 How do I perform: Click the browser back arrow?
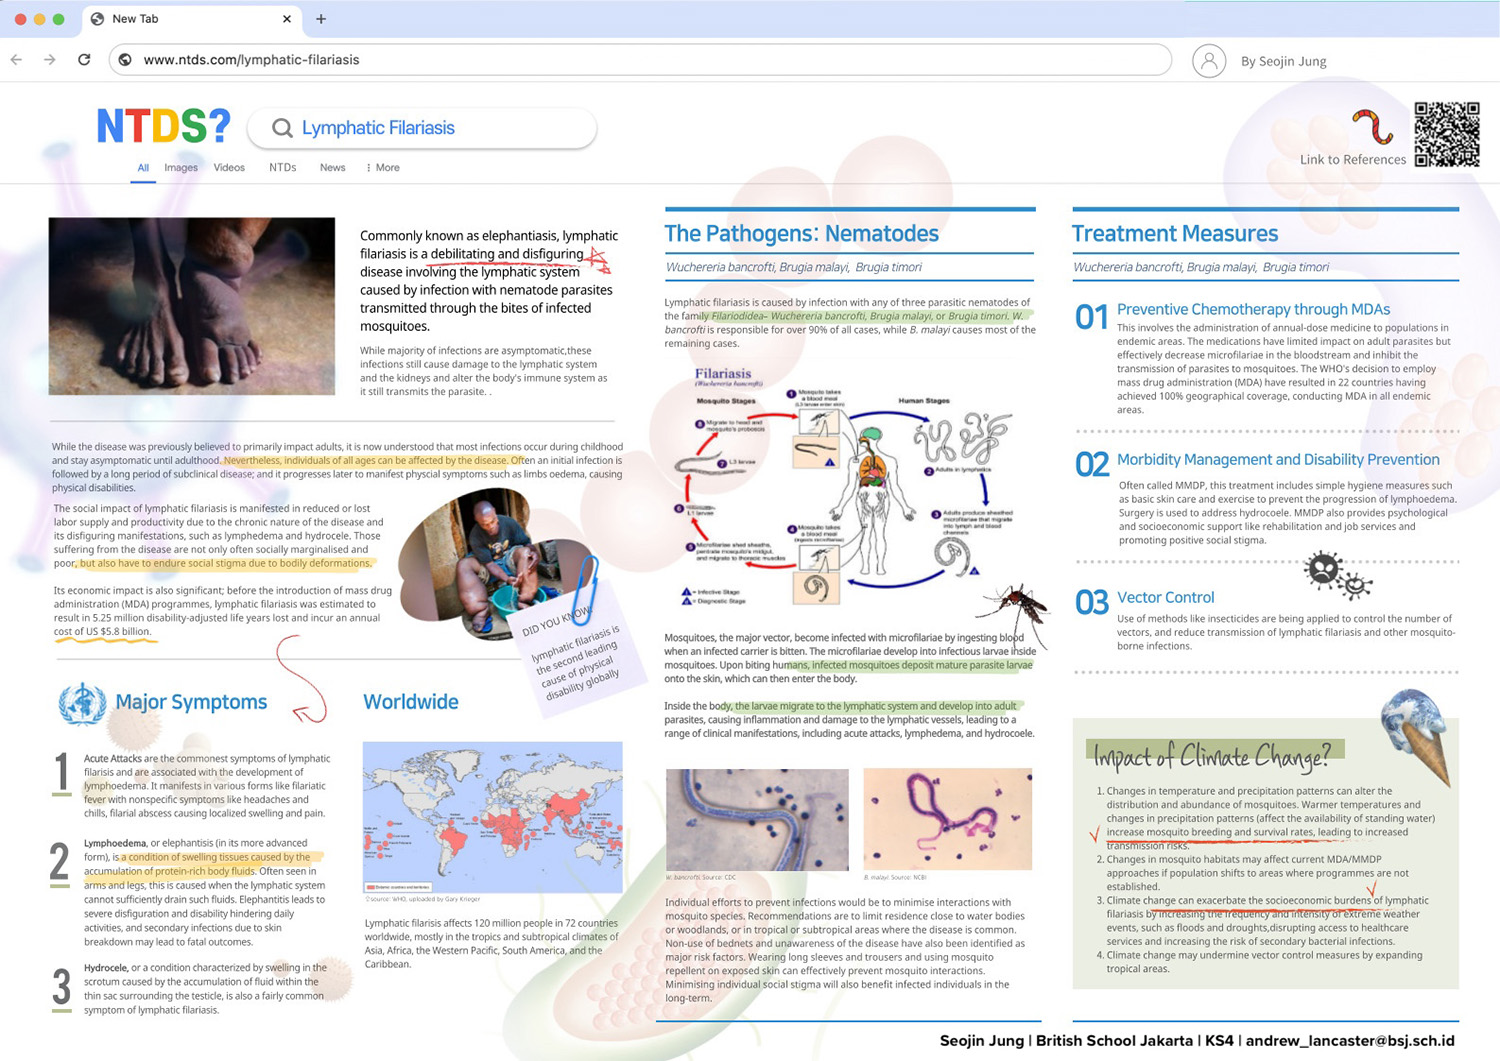click(x=17, y=60)
